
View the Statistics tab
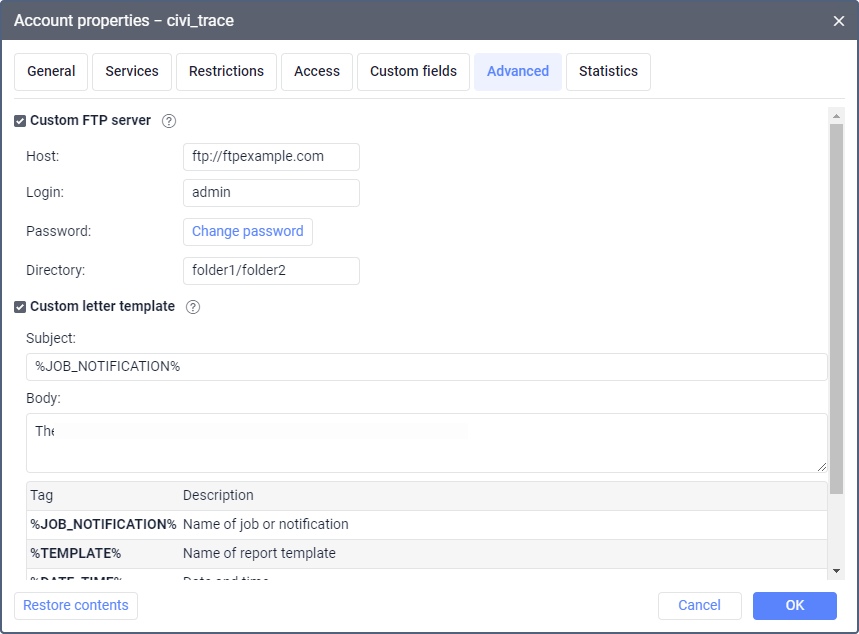[x=608, y=72]
